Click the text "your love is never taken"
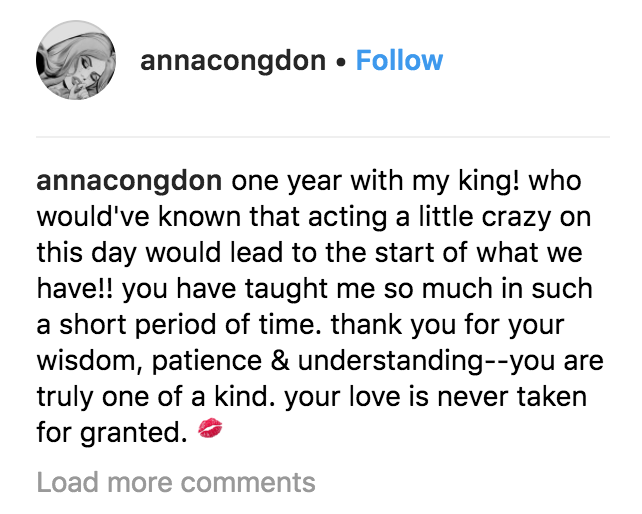The image size is (642, 514). 435,397
